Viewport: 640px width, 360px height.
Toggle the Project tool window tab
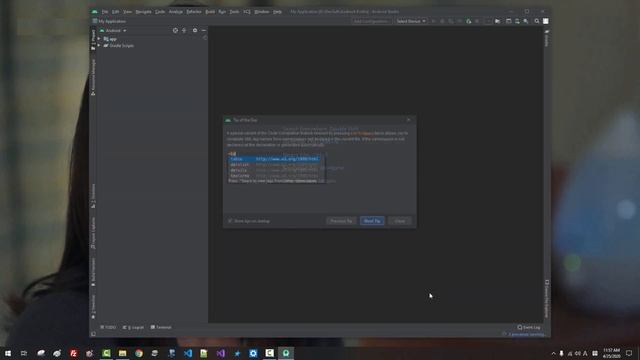tap(93, 39)
